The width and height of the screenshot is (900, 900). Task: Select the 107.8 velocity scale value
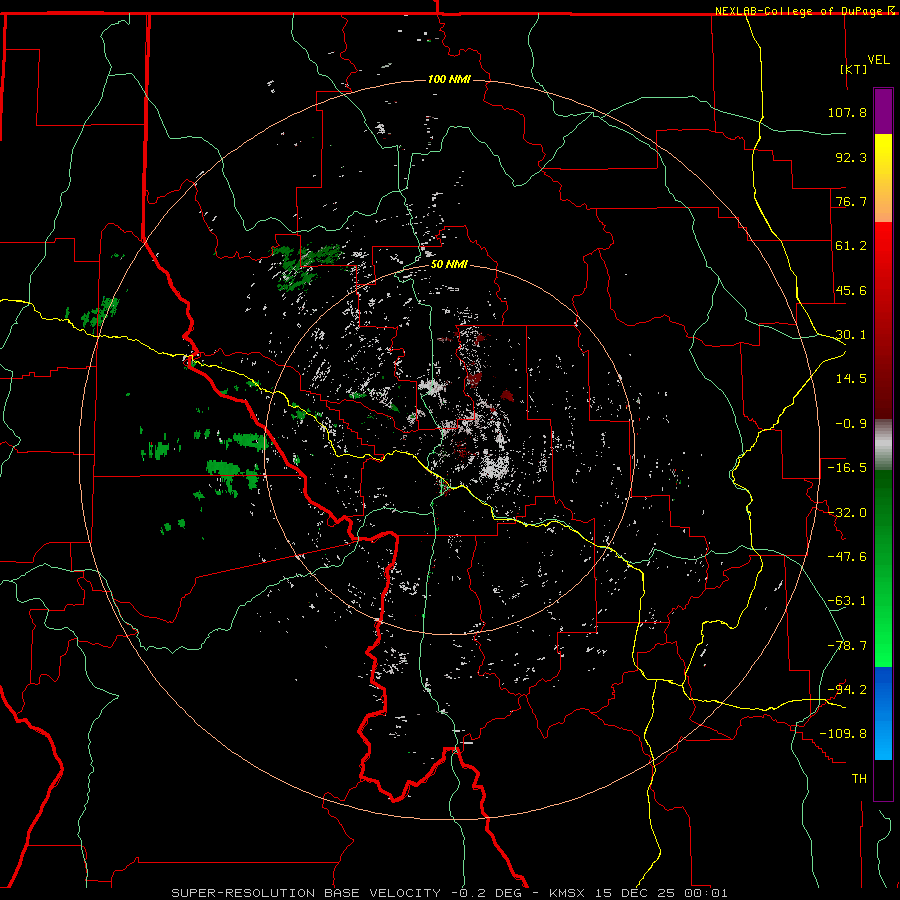coord(847,112)
